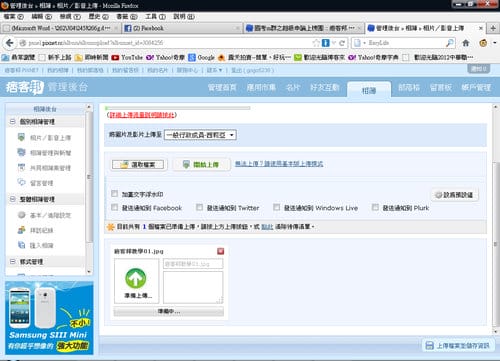Open the YouTube bookmark

coord(127,57)
